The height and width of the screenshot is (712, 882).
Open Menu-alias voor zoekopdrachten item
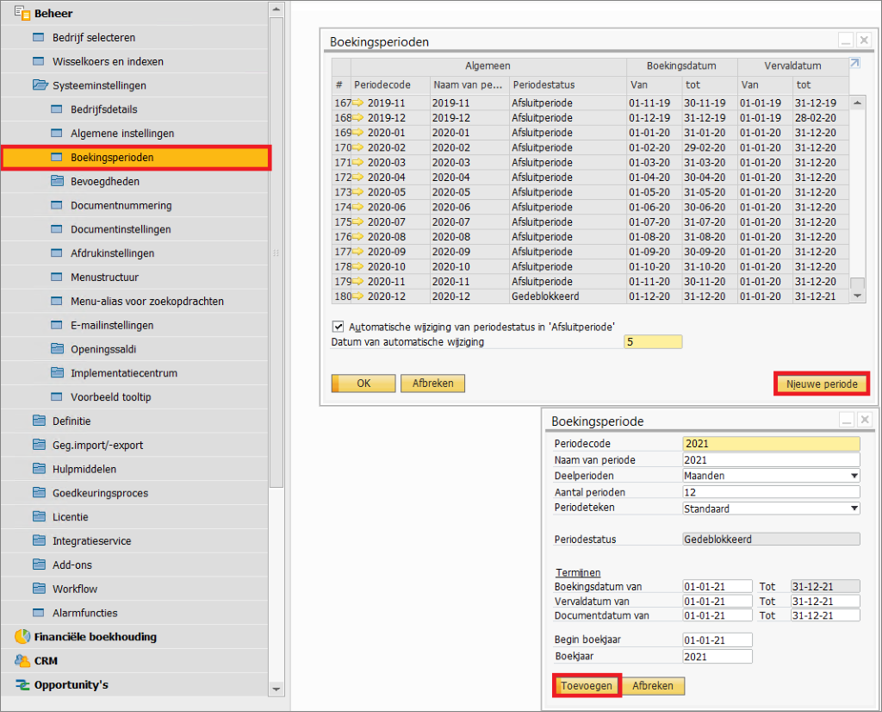(x=147, y=301)
